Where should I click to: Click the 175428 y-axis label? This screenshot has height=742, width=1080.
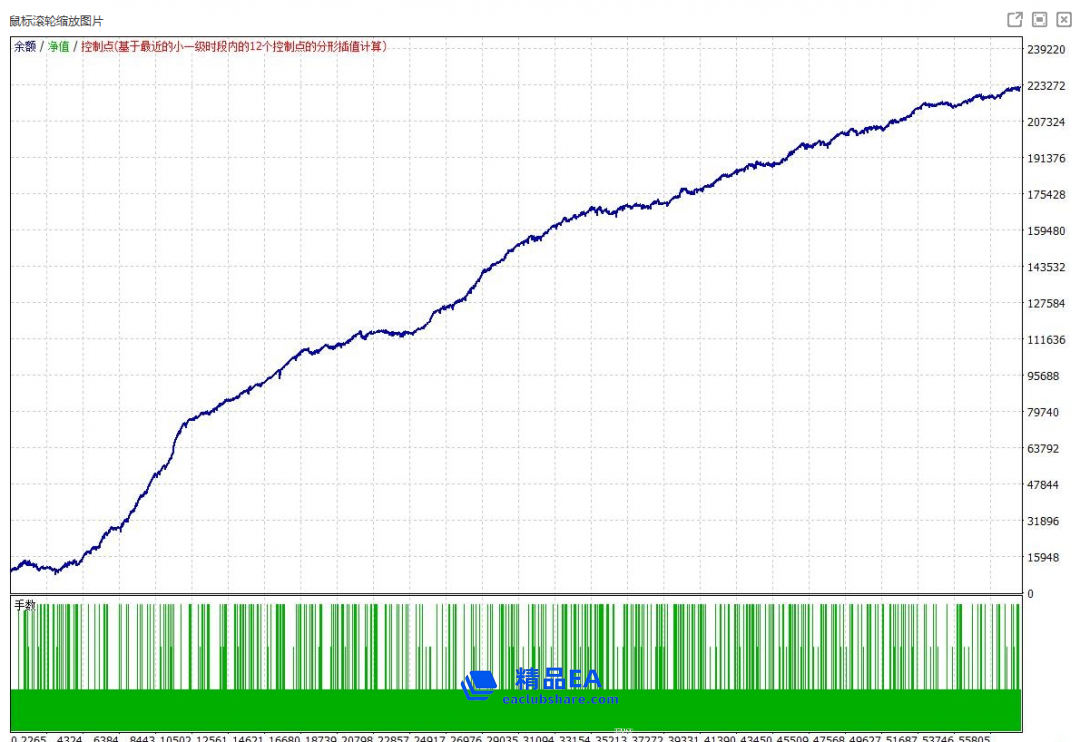pos(1046,194)
